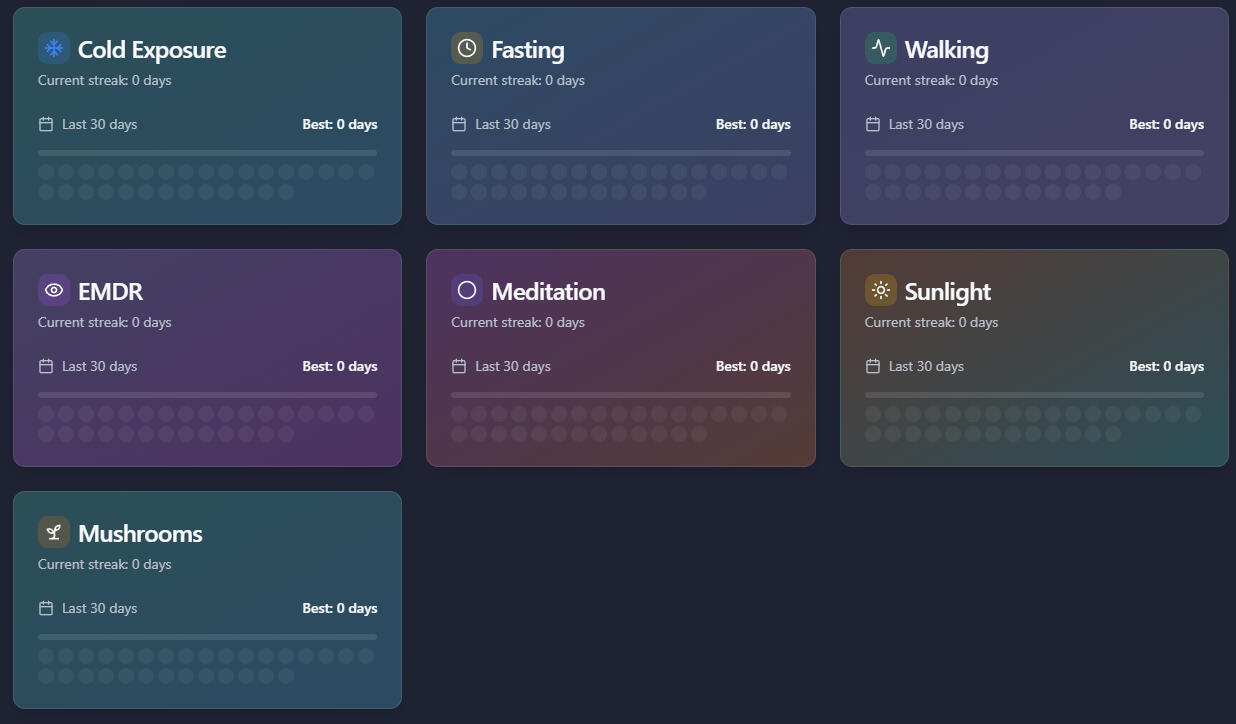Click calendar icon in Cold Exposure card
This screenshot has width=1236, height=724.
46,124
